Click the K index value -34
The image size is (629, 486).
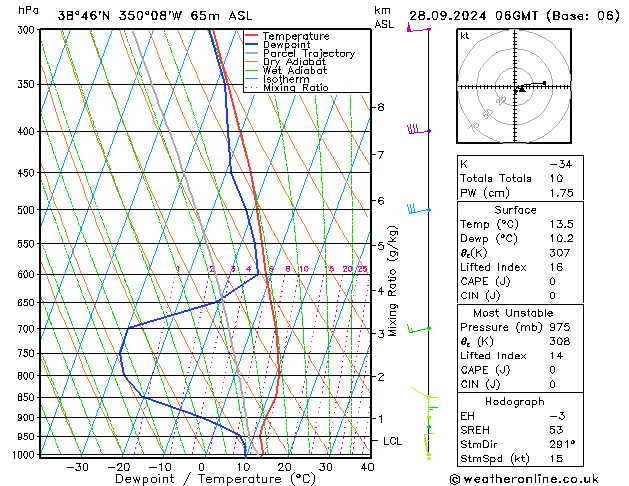(x=560, y=164)
